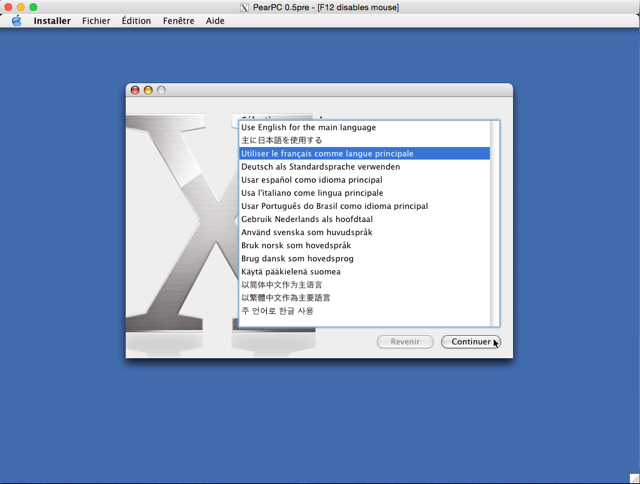This screenshot has height=484, width=640.
Task: Select Usar Português do Brasil row
Action: pyautogui.click(x=364, y=206)
